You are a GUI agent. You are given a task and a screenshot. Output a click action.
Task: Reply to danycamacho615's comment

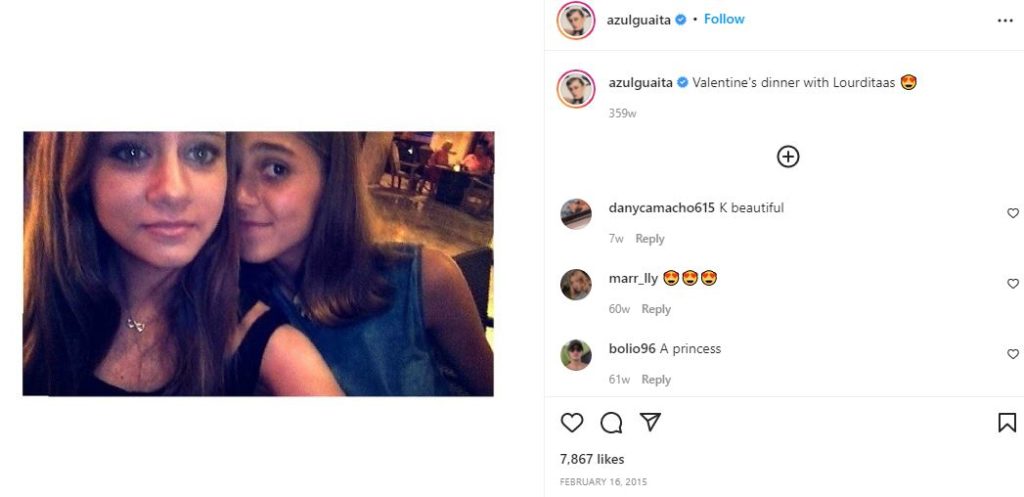[650, 239]
